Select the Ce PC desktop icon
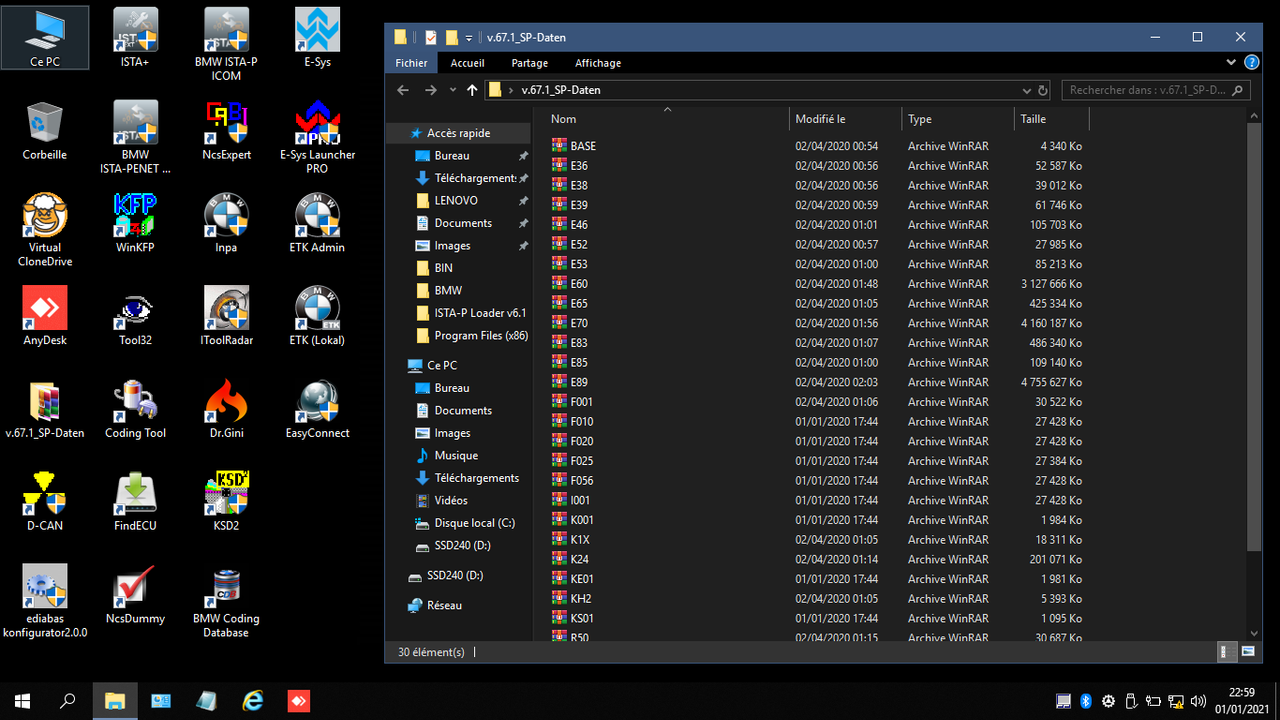This screenshot has height=720, width=1280. click(45, 38)
